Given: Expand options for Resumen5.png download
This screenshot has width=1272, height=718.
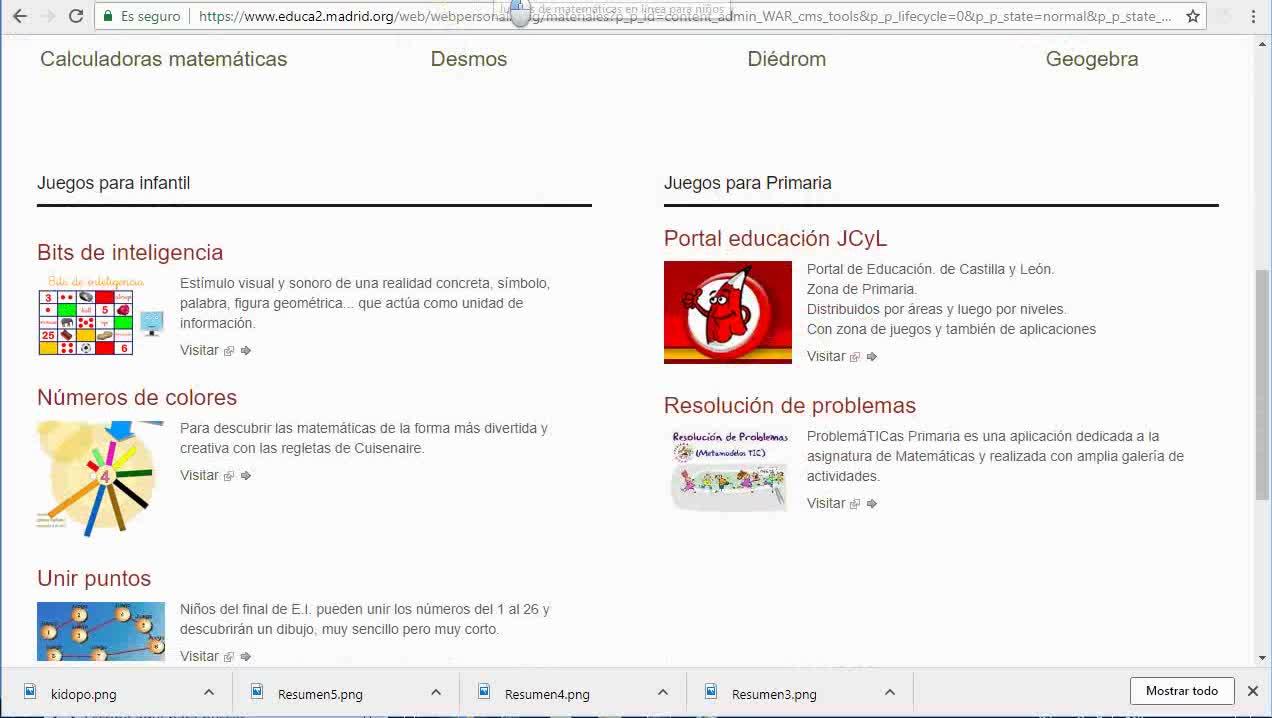Looking at the screenshot, I should [436, 692].
